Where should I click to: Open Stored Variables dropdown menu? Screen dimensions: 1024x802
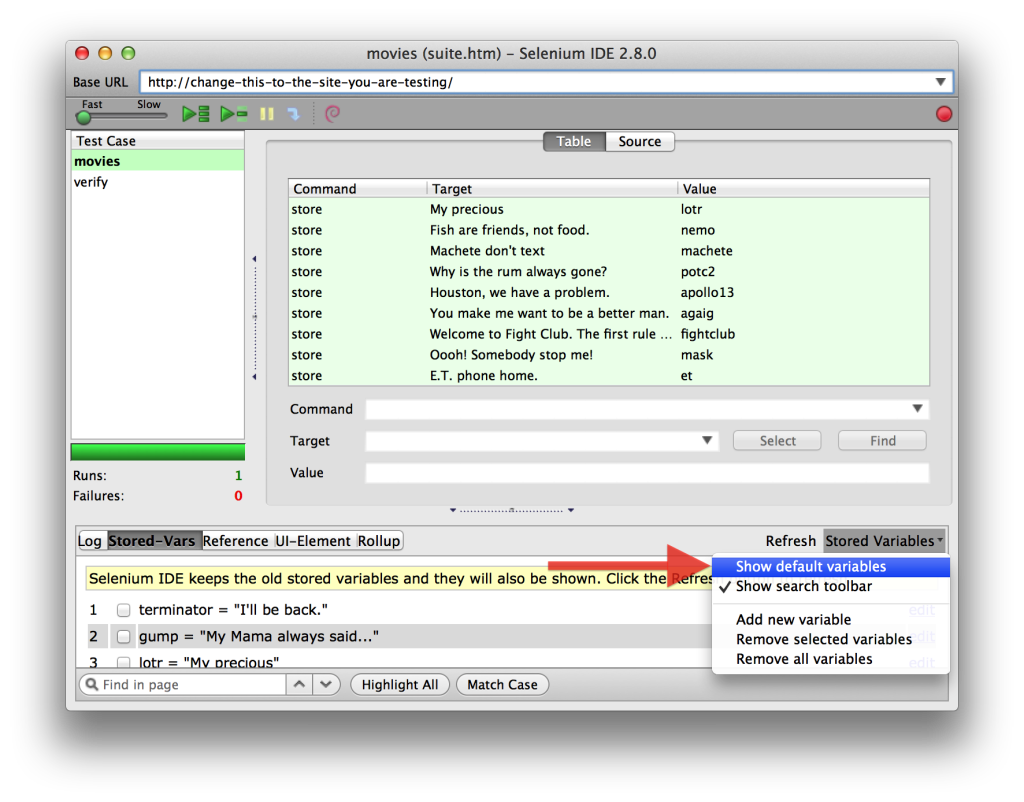884,541
